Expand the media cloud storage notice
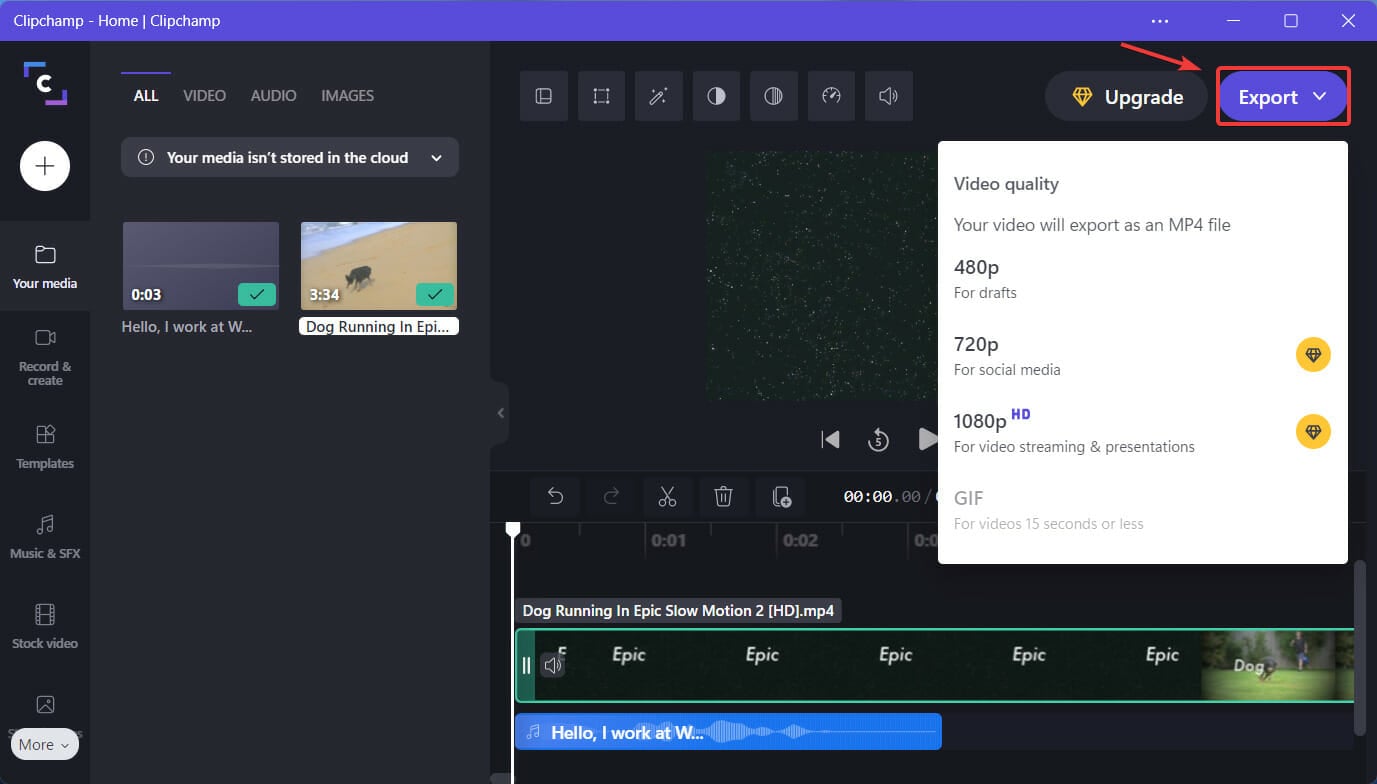 click(x=436, y=157)
